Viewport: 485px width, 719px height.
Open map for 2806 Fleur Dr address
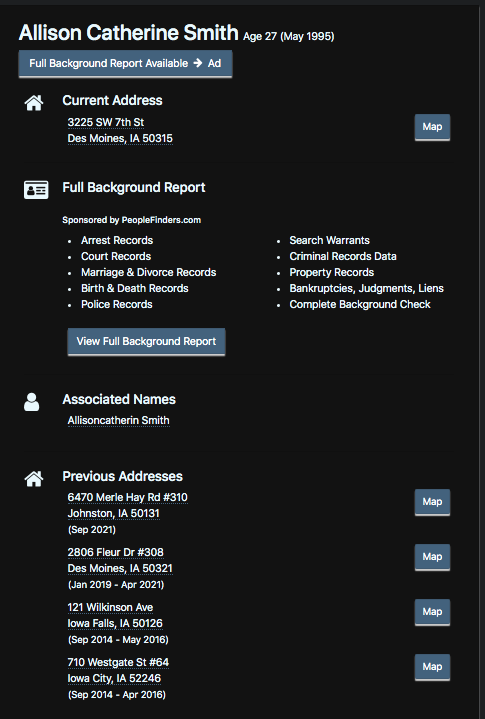(x=432, y=557)
